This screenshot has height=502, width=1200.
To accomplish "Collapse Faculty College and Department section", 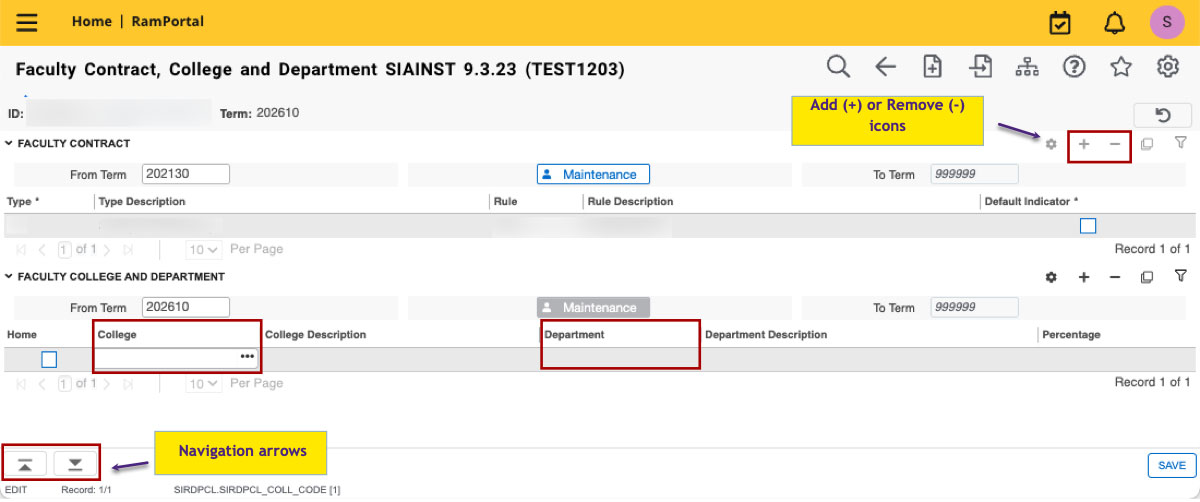I will pyautogui.click(x=9, y=276).
